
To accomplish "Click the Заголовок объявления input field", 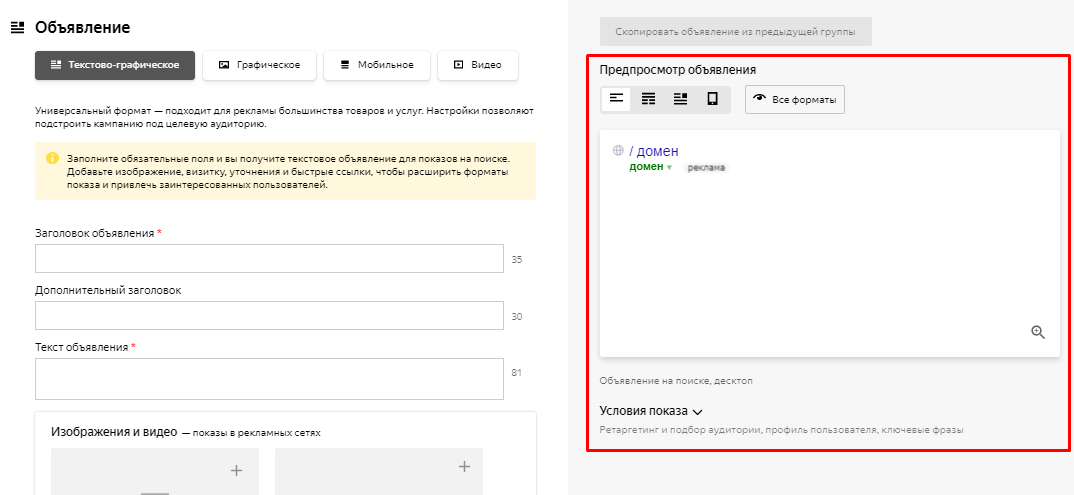I will (x=269, y=259).
